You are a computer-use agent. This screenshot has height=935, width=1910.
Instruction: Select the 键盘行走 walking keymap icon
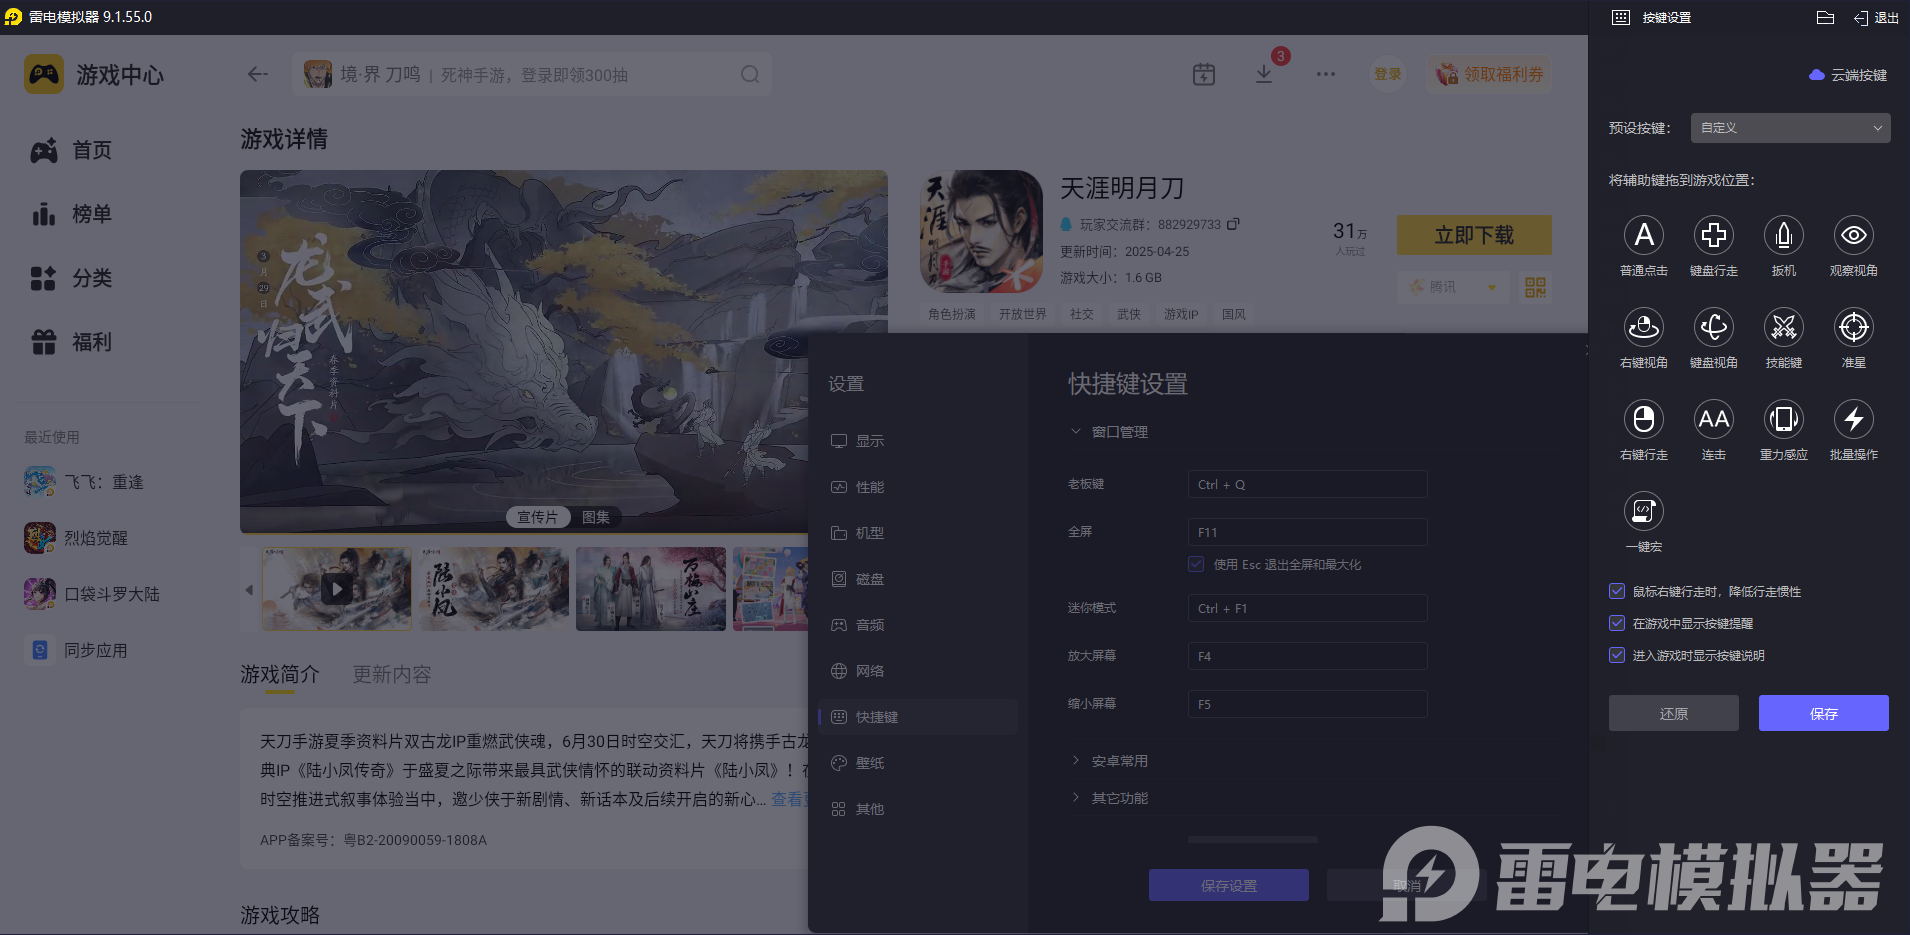point(1713,236)
